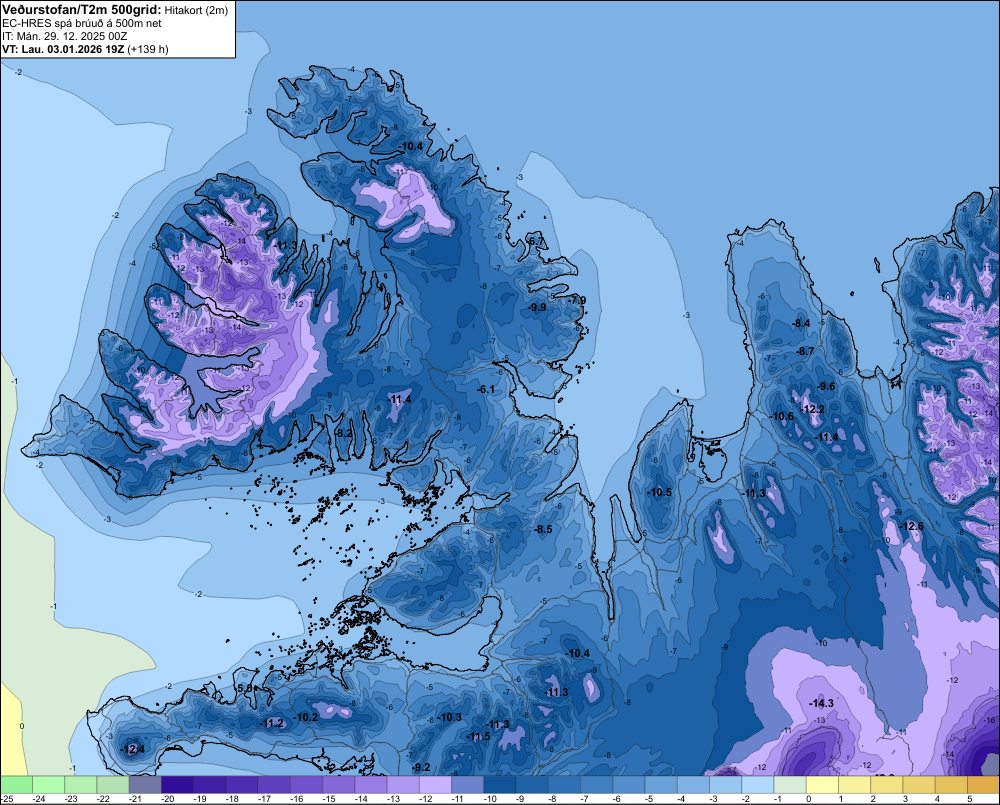
Task: Click the grey-blue legend swatch above -21
Action: pos(145,784)
